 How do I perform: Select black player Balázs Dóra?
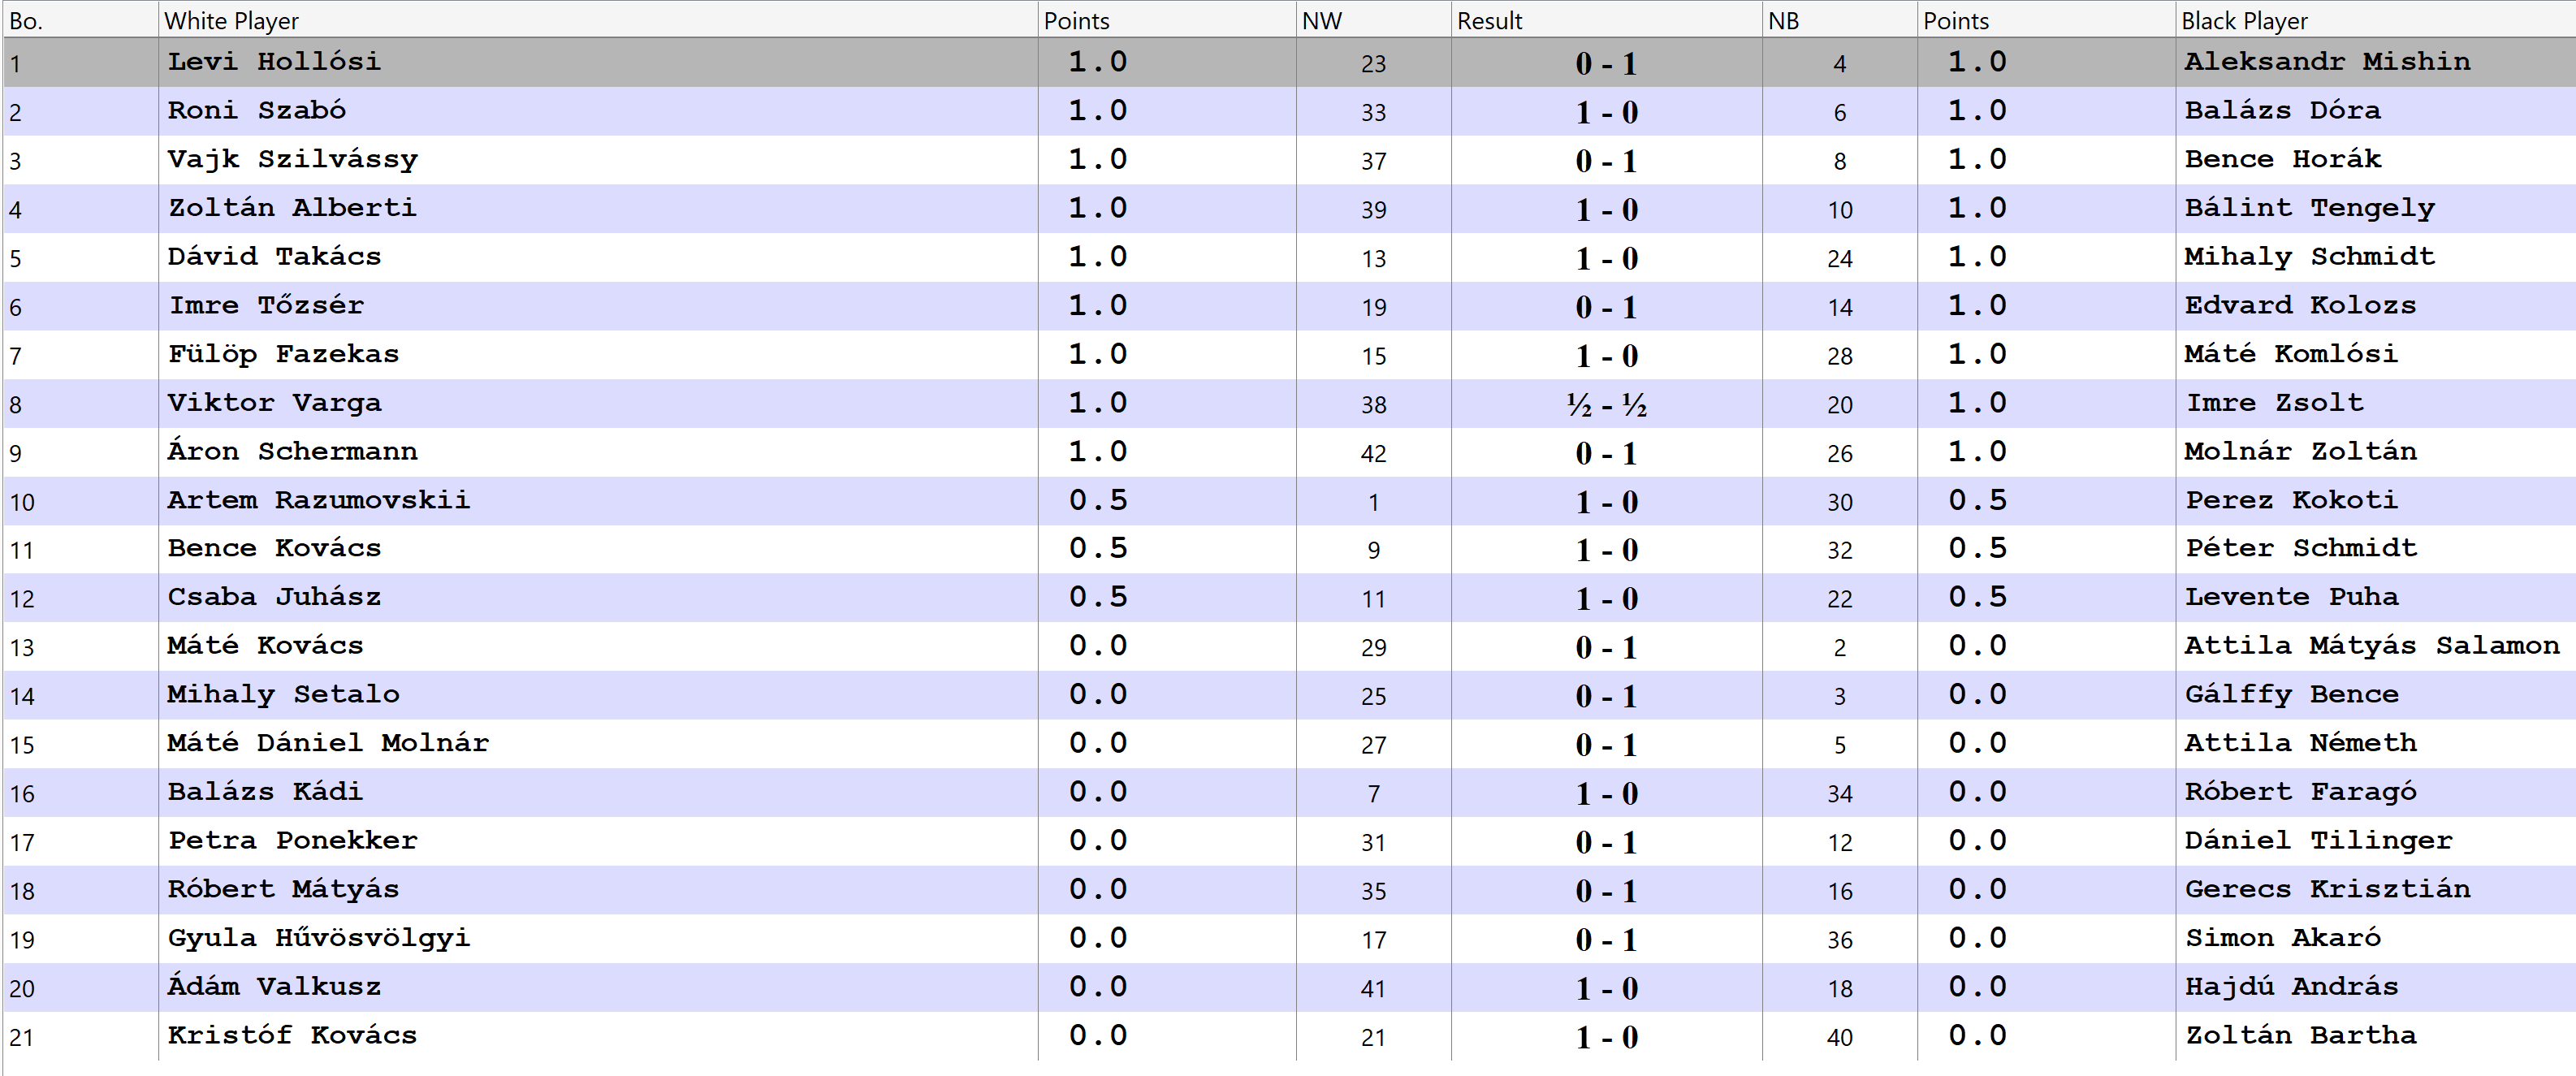pyautogui.click(x=2283, y=111)
